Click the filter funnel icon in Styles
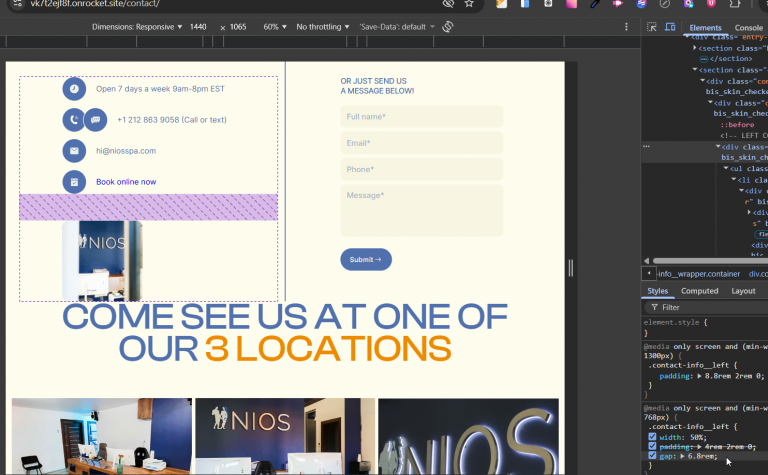Viewport: 768px width, 475px height. [x=654, y=307]
